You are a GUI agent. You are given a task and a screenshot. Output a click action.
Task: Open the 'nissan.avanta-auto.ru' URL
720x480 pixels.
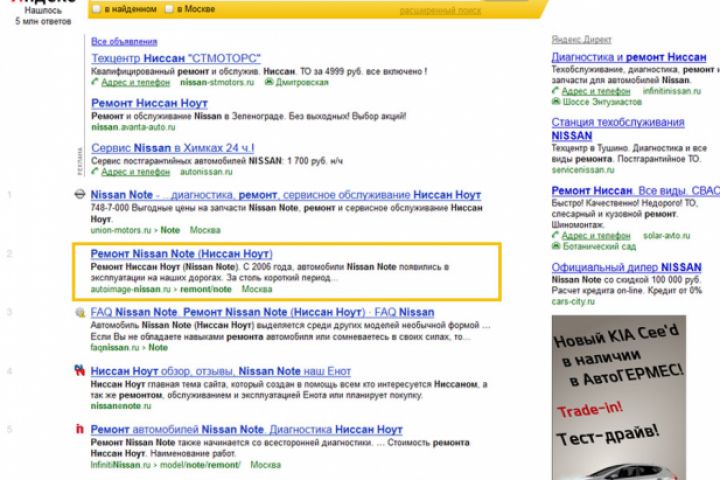133,127
